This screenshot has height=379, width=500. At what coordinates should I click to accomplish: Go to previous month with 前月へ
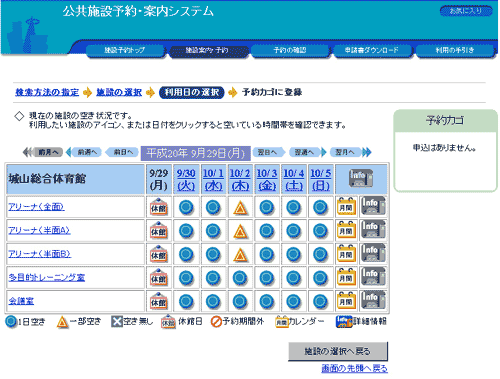click(43, 152)
